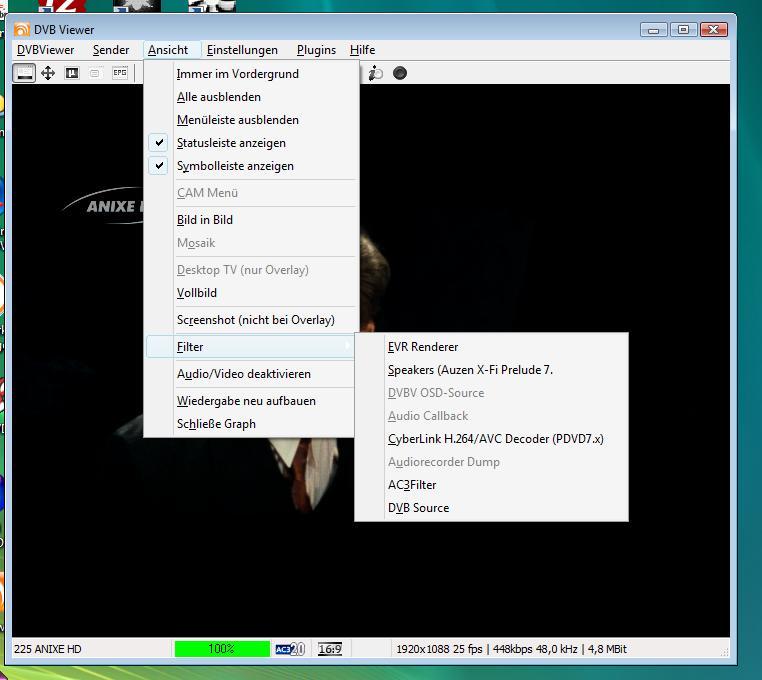This screenshot has height=680, width=762.
Task: Open the Sender menu
Action: tap(111, 50)
